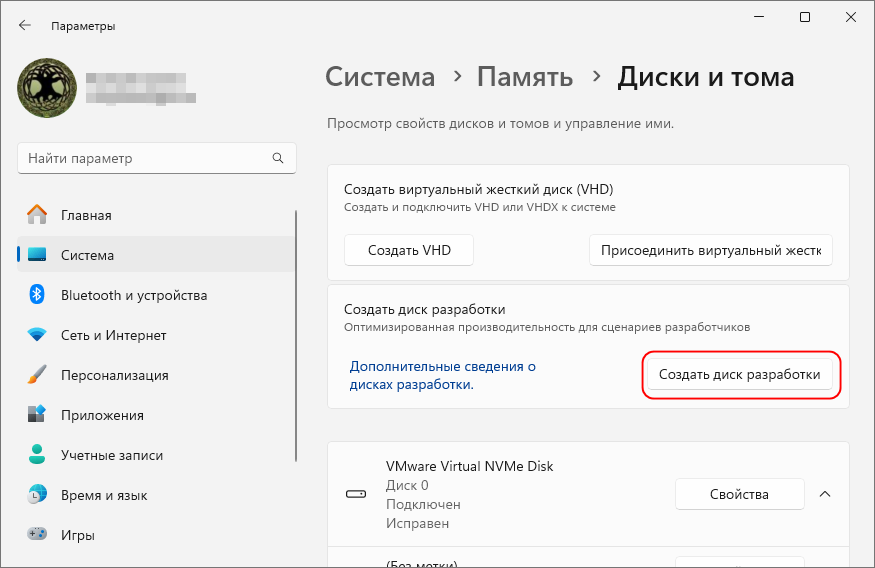Select the Время и язык label
The height and width of the screenshot is (568, 875).
104,495
